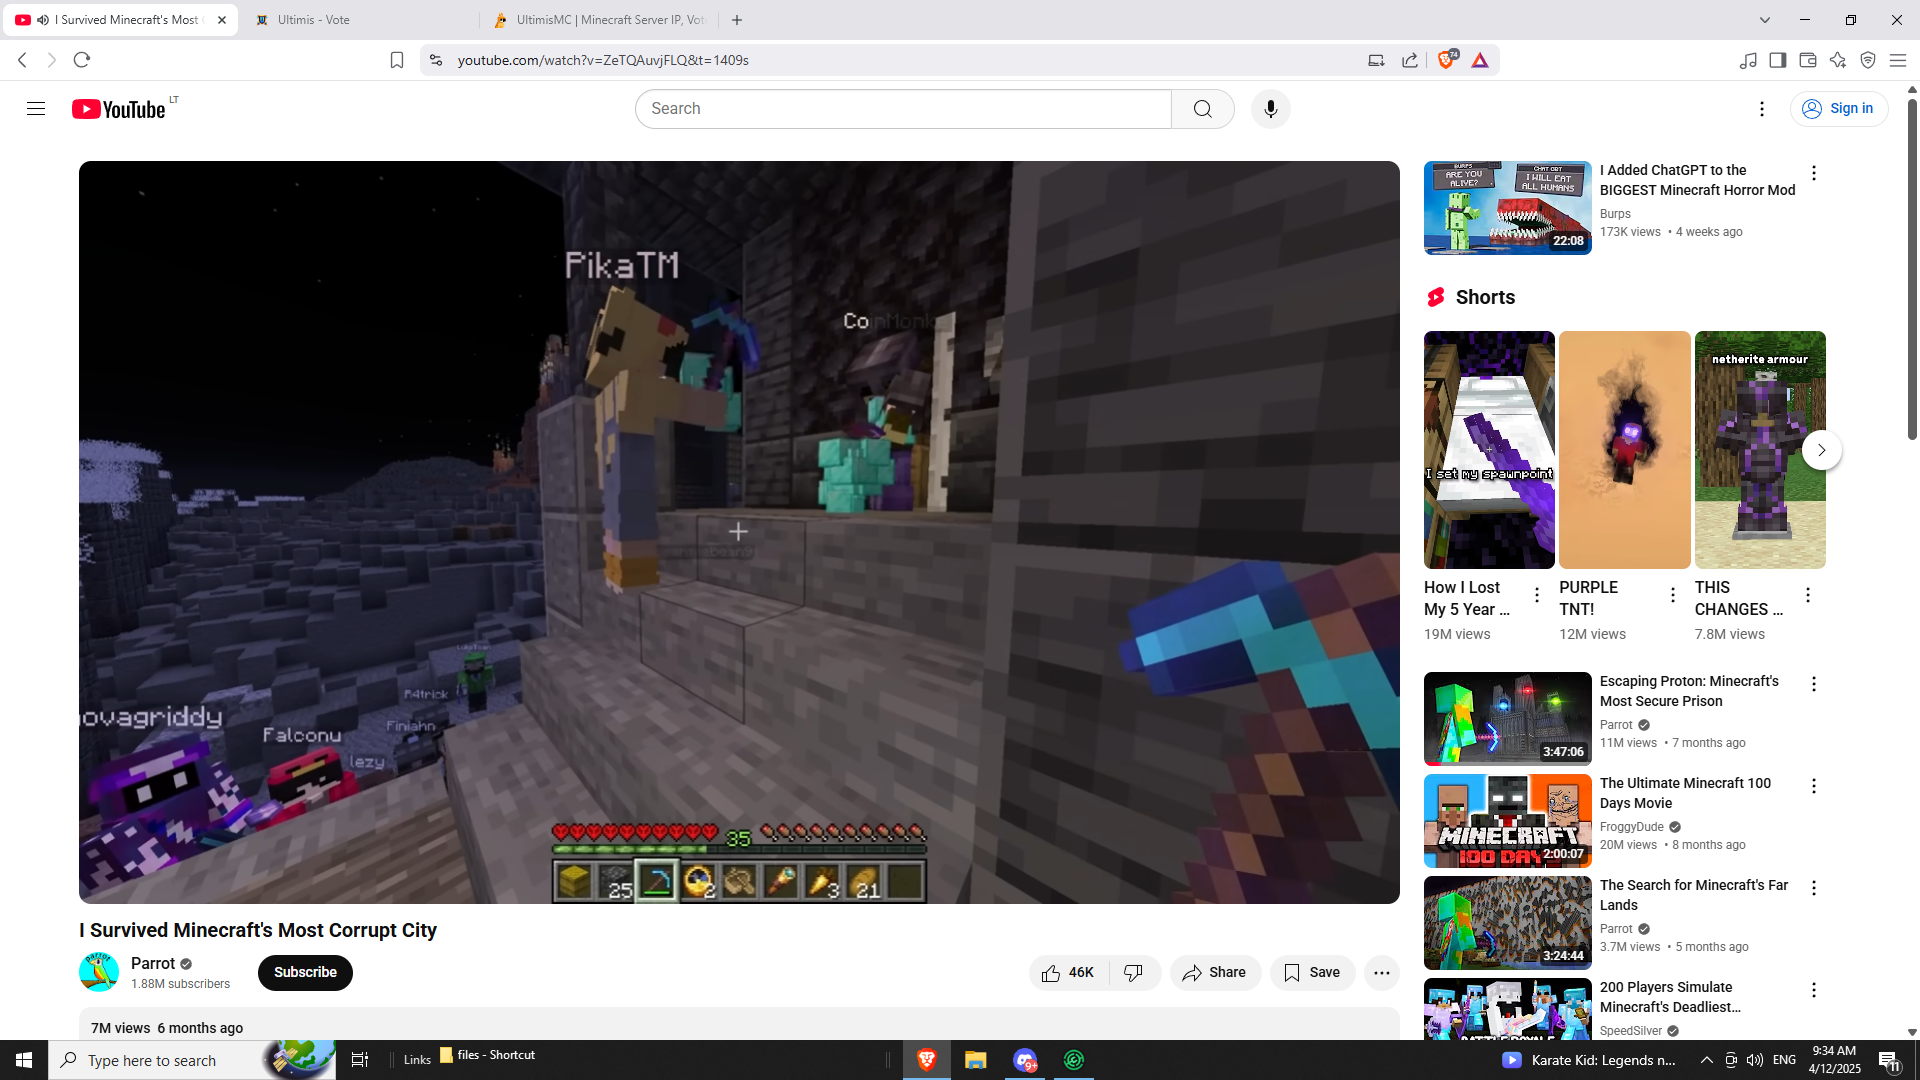Dislike the video with thumbs down

pyautogui.click(x=1134, y=973)
